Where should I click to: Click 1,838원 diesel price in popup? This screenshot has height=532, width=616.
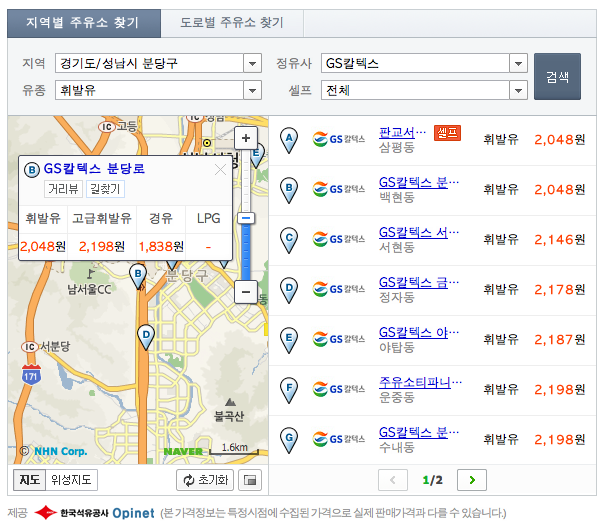161,247
